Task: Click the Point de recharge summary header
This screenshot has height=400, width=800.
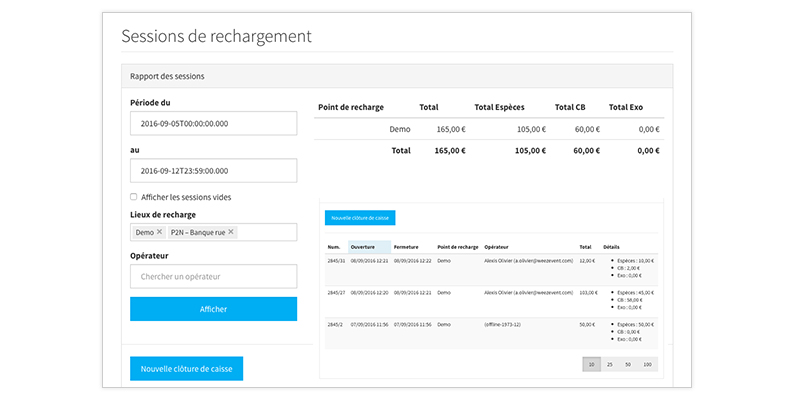Action: [351, 107]
